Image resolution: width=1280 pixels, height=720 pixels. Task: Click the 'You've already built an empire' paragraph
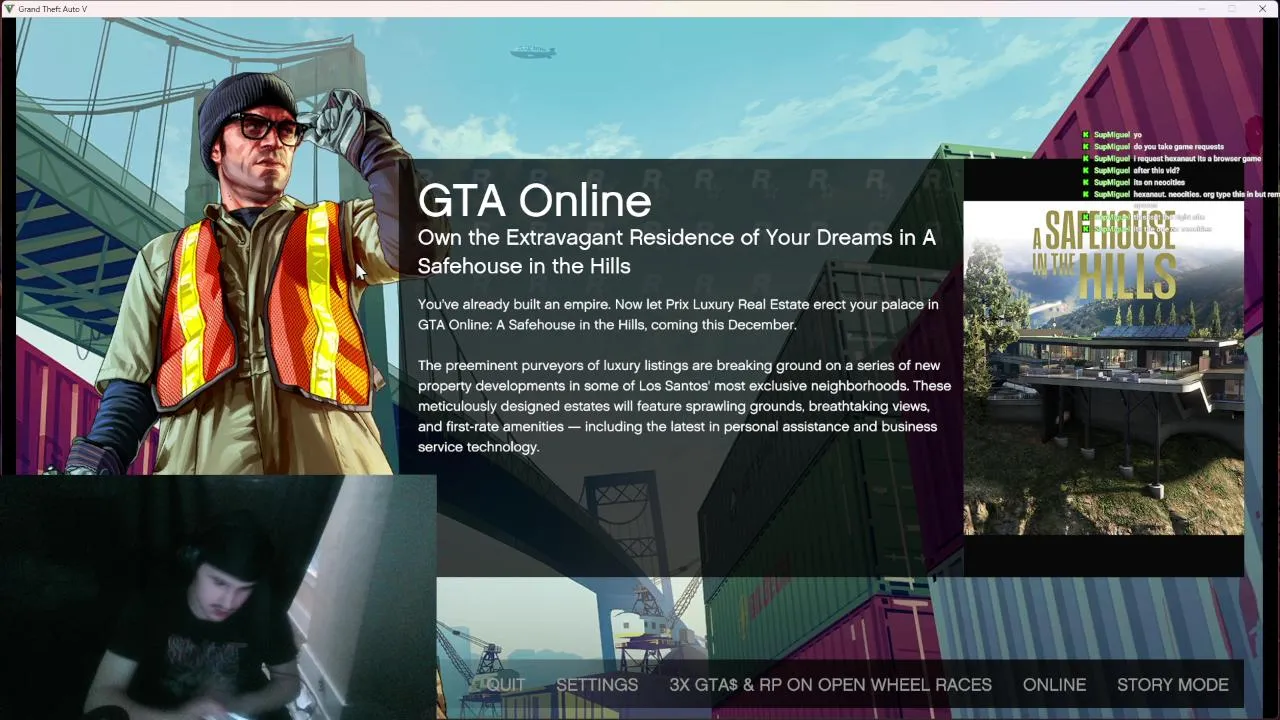point(678,314)
